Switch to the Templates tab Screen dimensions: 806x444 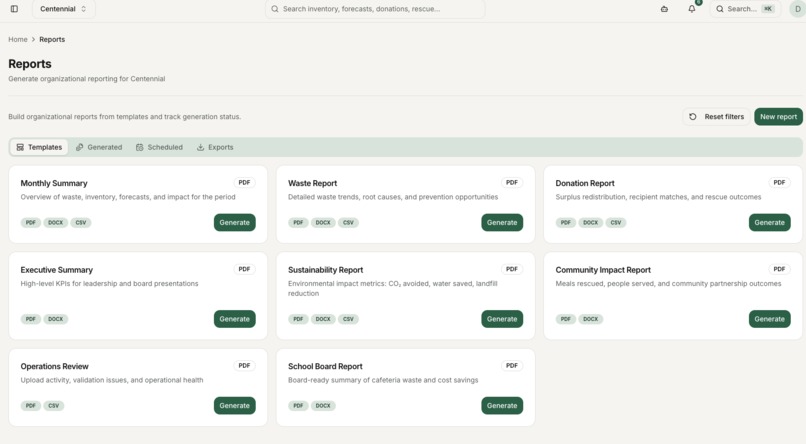[39, 147]
